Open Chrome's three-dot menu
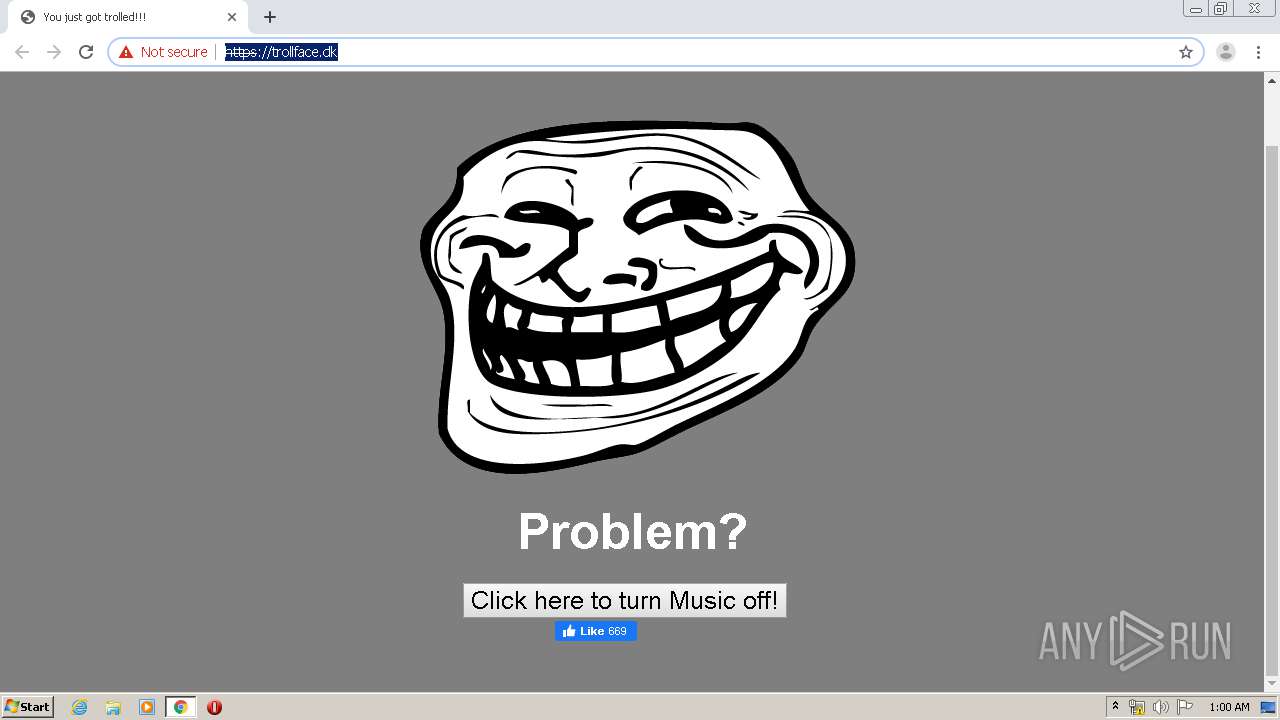 (x=1258, y=52)
